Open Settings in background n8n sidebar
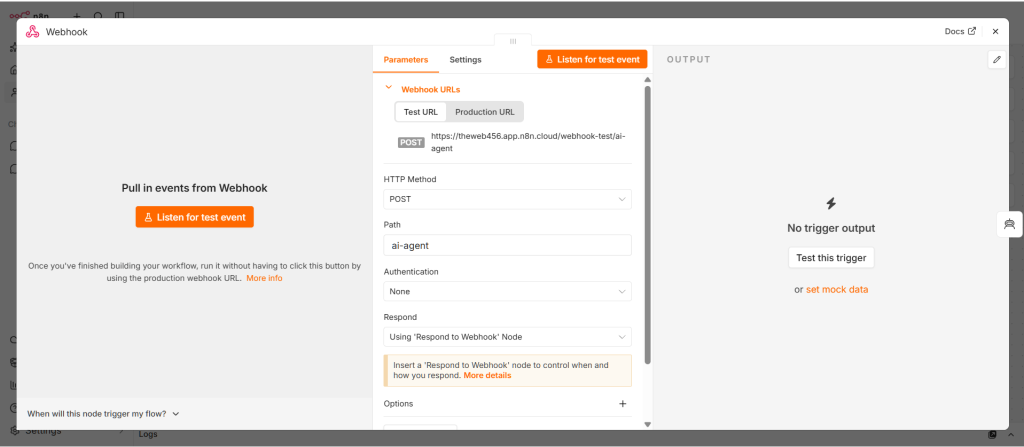Viewport: 1024px width, 447px height. click(x=43, y=432)
